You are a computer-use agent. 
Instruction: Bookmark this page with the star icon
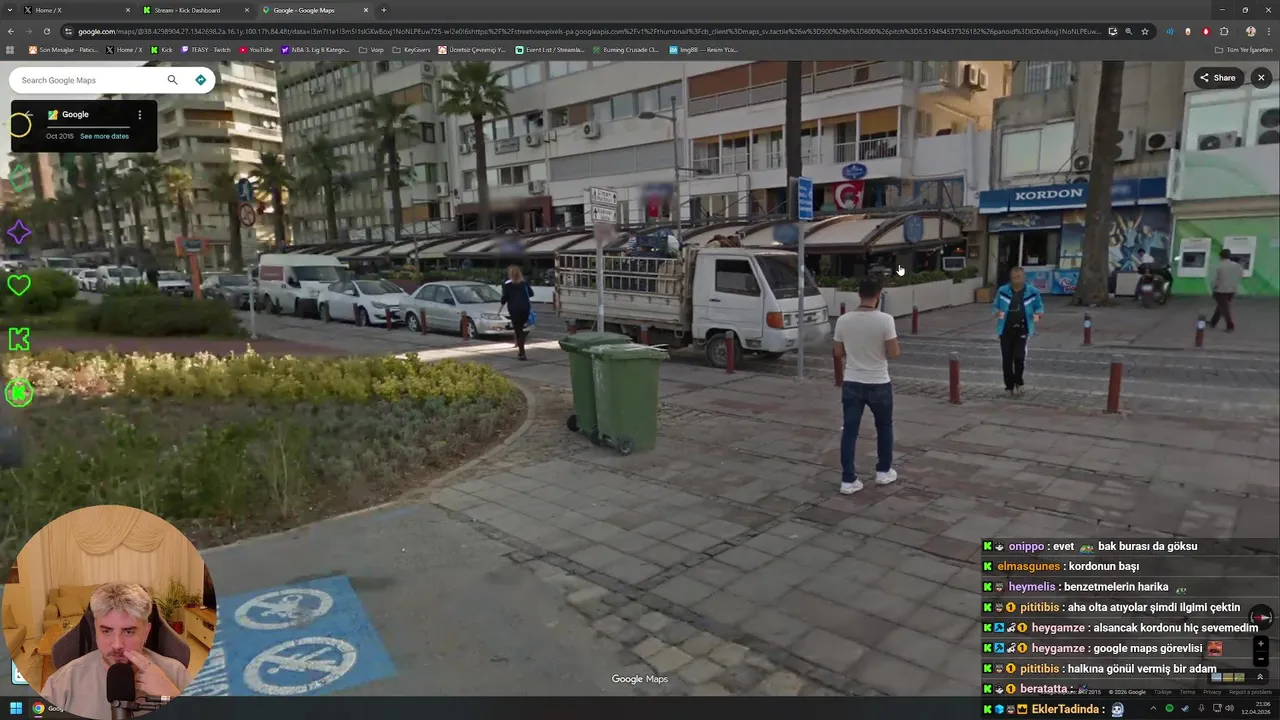pos(1145,31)
